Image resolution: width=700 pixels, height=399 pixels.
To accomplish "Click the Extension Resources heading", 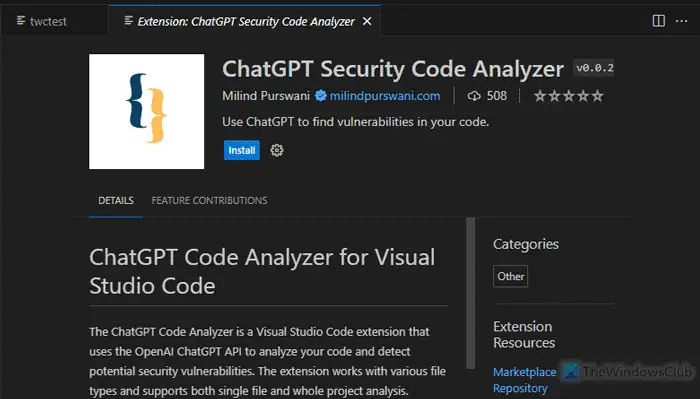I will (x=524, y=335).
